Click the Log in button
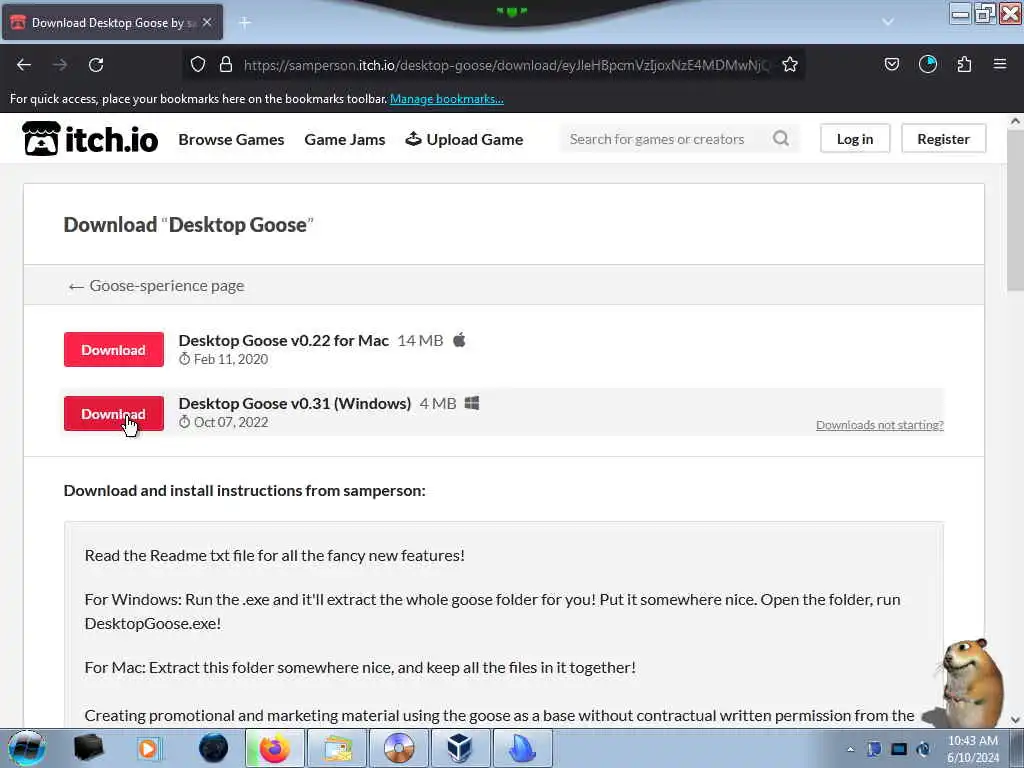 click(x=855, y=138)
